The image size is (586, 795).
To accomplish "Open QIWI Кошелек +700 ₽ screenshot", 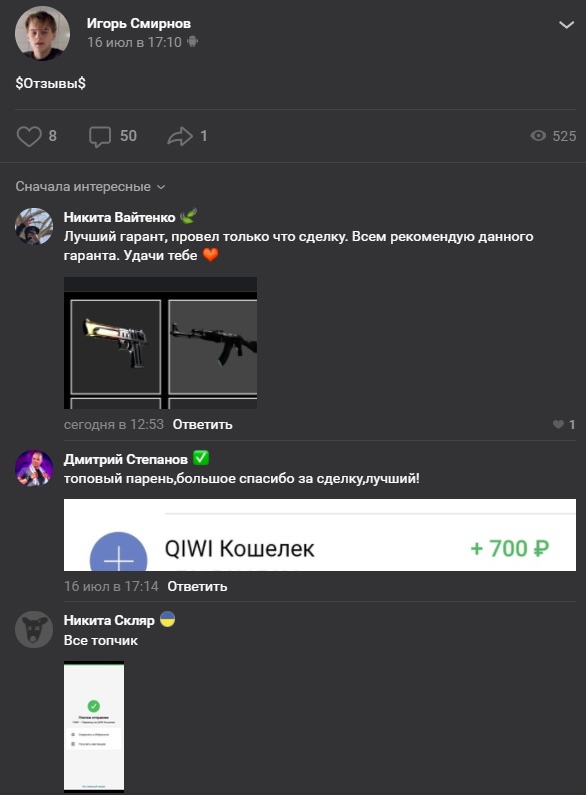I will point(320,535).
